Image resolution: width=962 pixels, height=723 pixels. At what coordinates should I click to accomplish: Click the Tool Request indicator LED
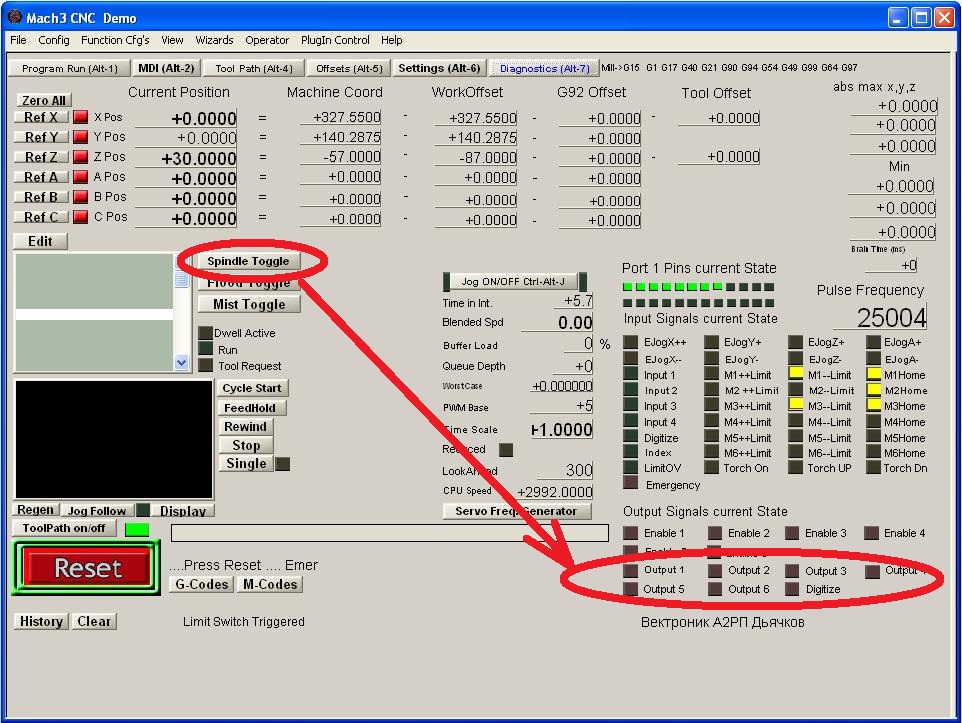(x=206, y=366)
